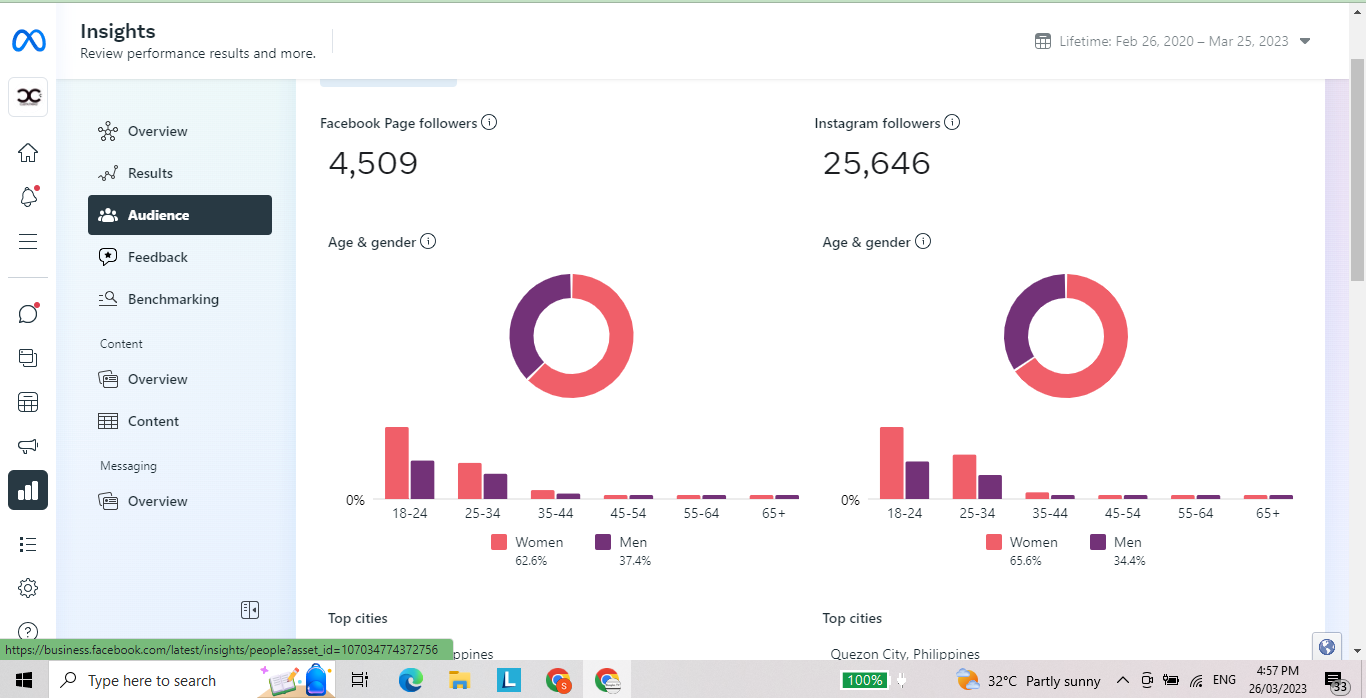Click Women legend swatch under Instagram chart
1366x698 pixels.
coord(994,542)
